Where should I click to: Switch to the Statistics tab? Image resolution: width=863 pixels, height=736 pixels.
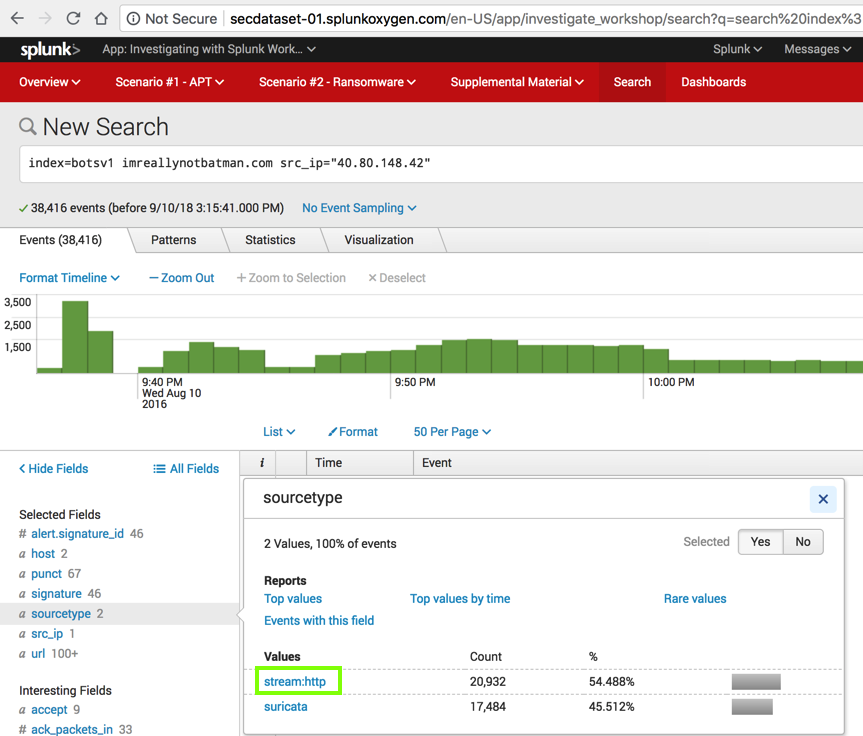click(270, 240)
